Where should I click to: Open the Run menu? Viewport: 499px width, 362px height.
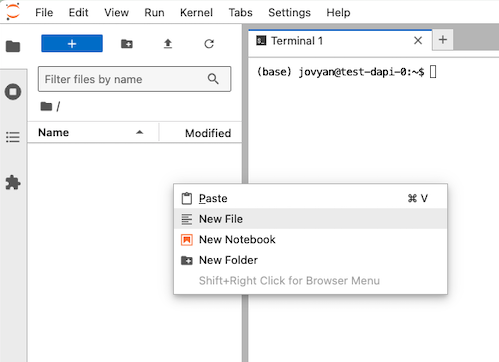click(154, 12)
